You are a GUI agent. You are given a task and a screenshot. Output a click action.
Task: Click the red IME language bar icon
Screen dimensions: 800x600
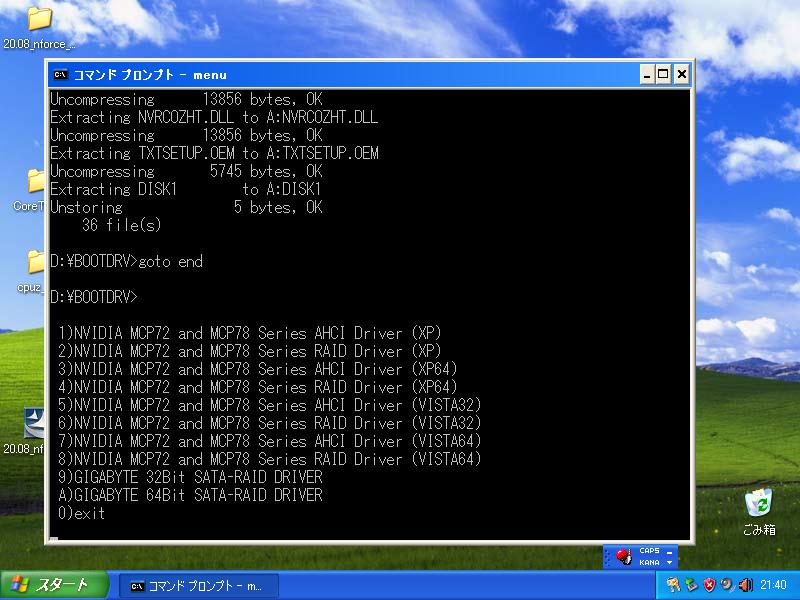coord(623,556)
